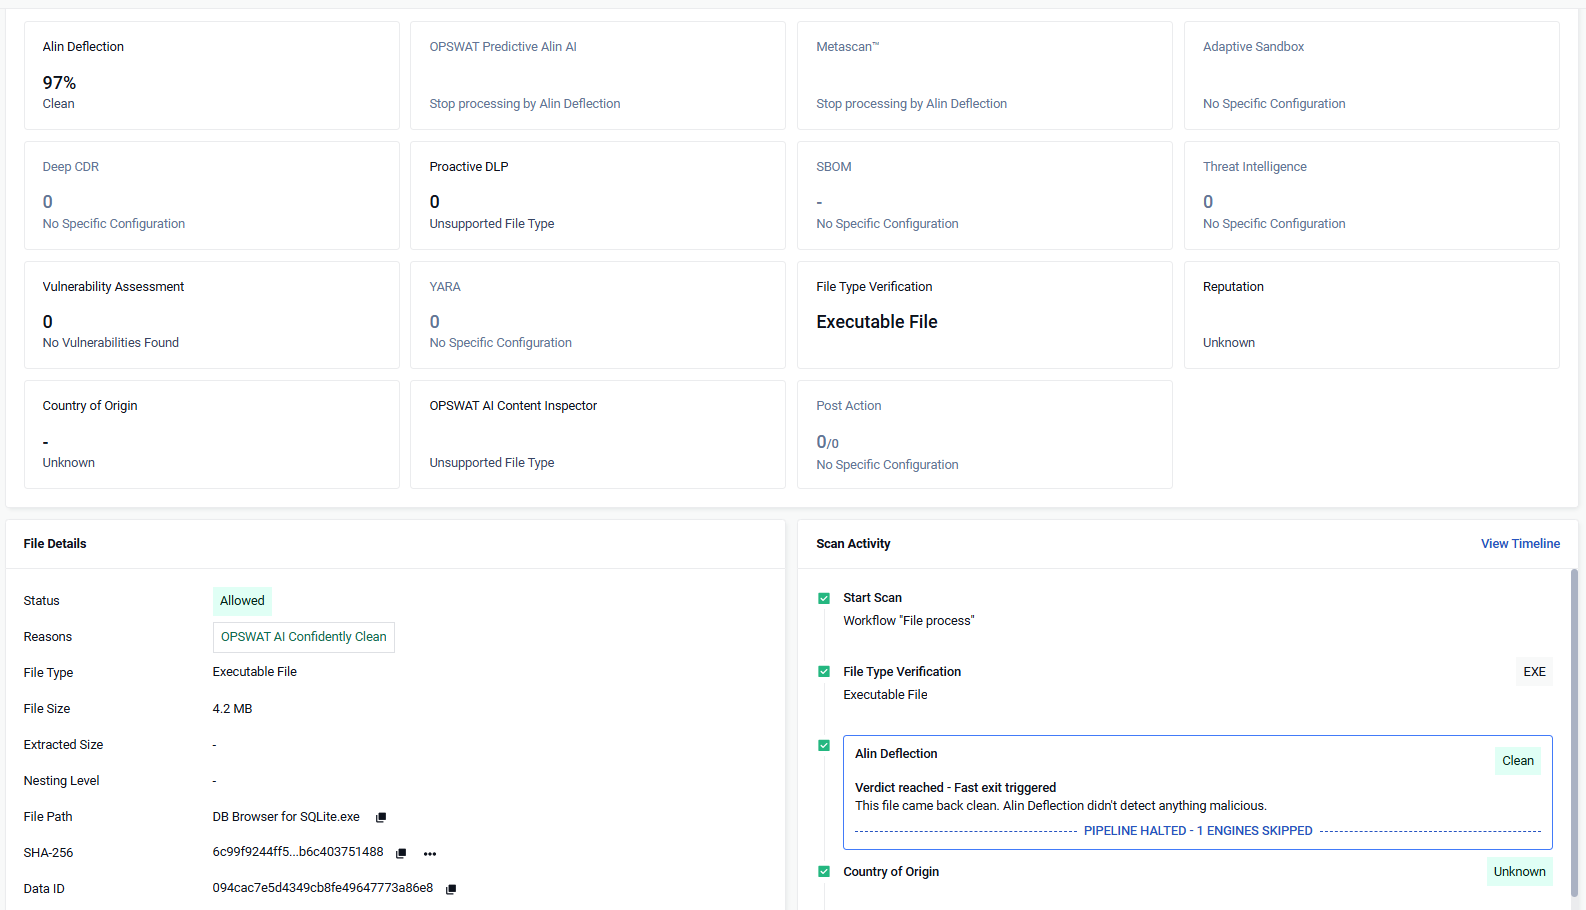The width and height of the screenshot is (1586, 910).
Task: Copy the SHA-256 hash
Action: coord(401,854)
